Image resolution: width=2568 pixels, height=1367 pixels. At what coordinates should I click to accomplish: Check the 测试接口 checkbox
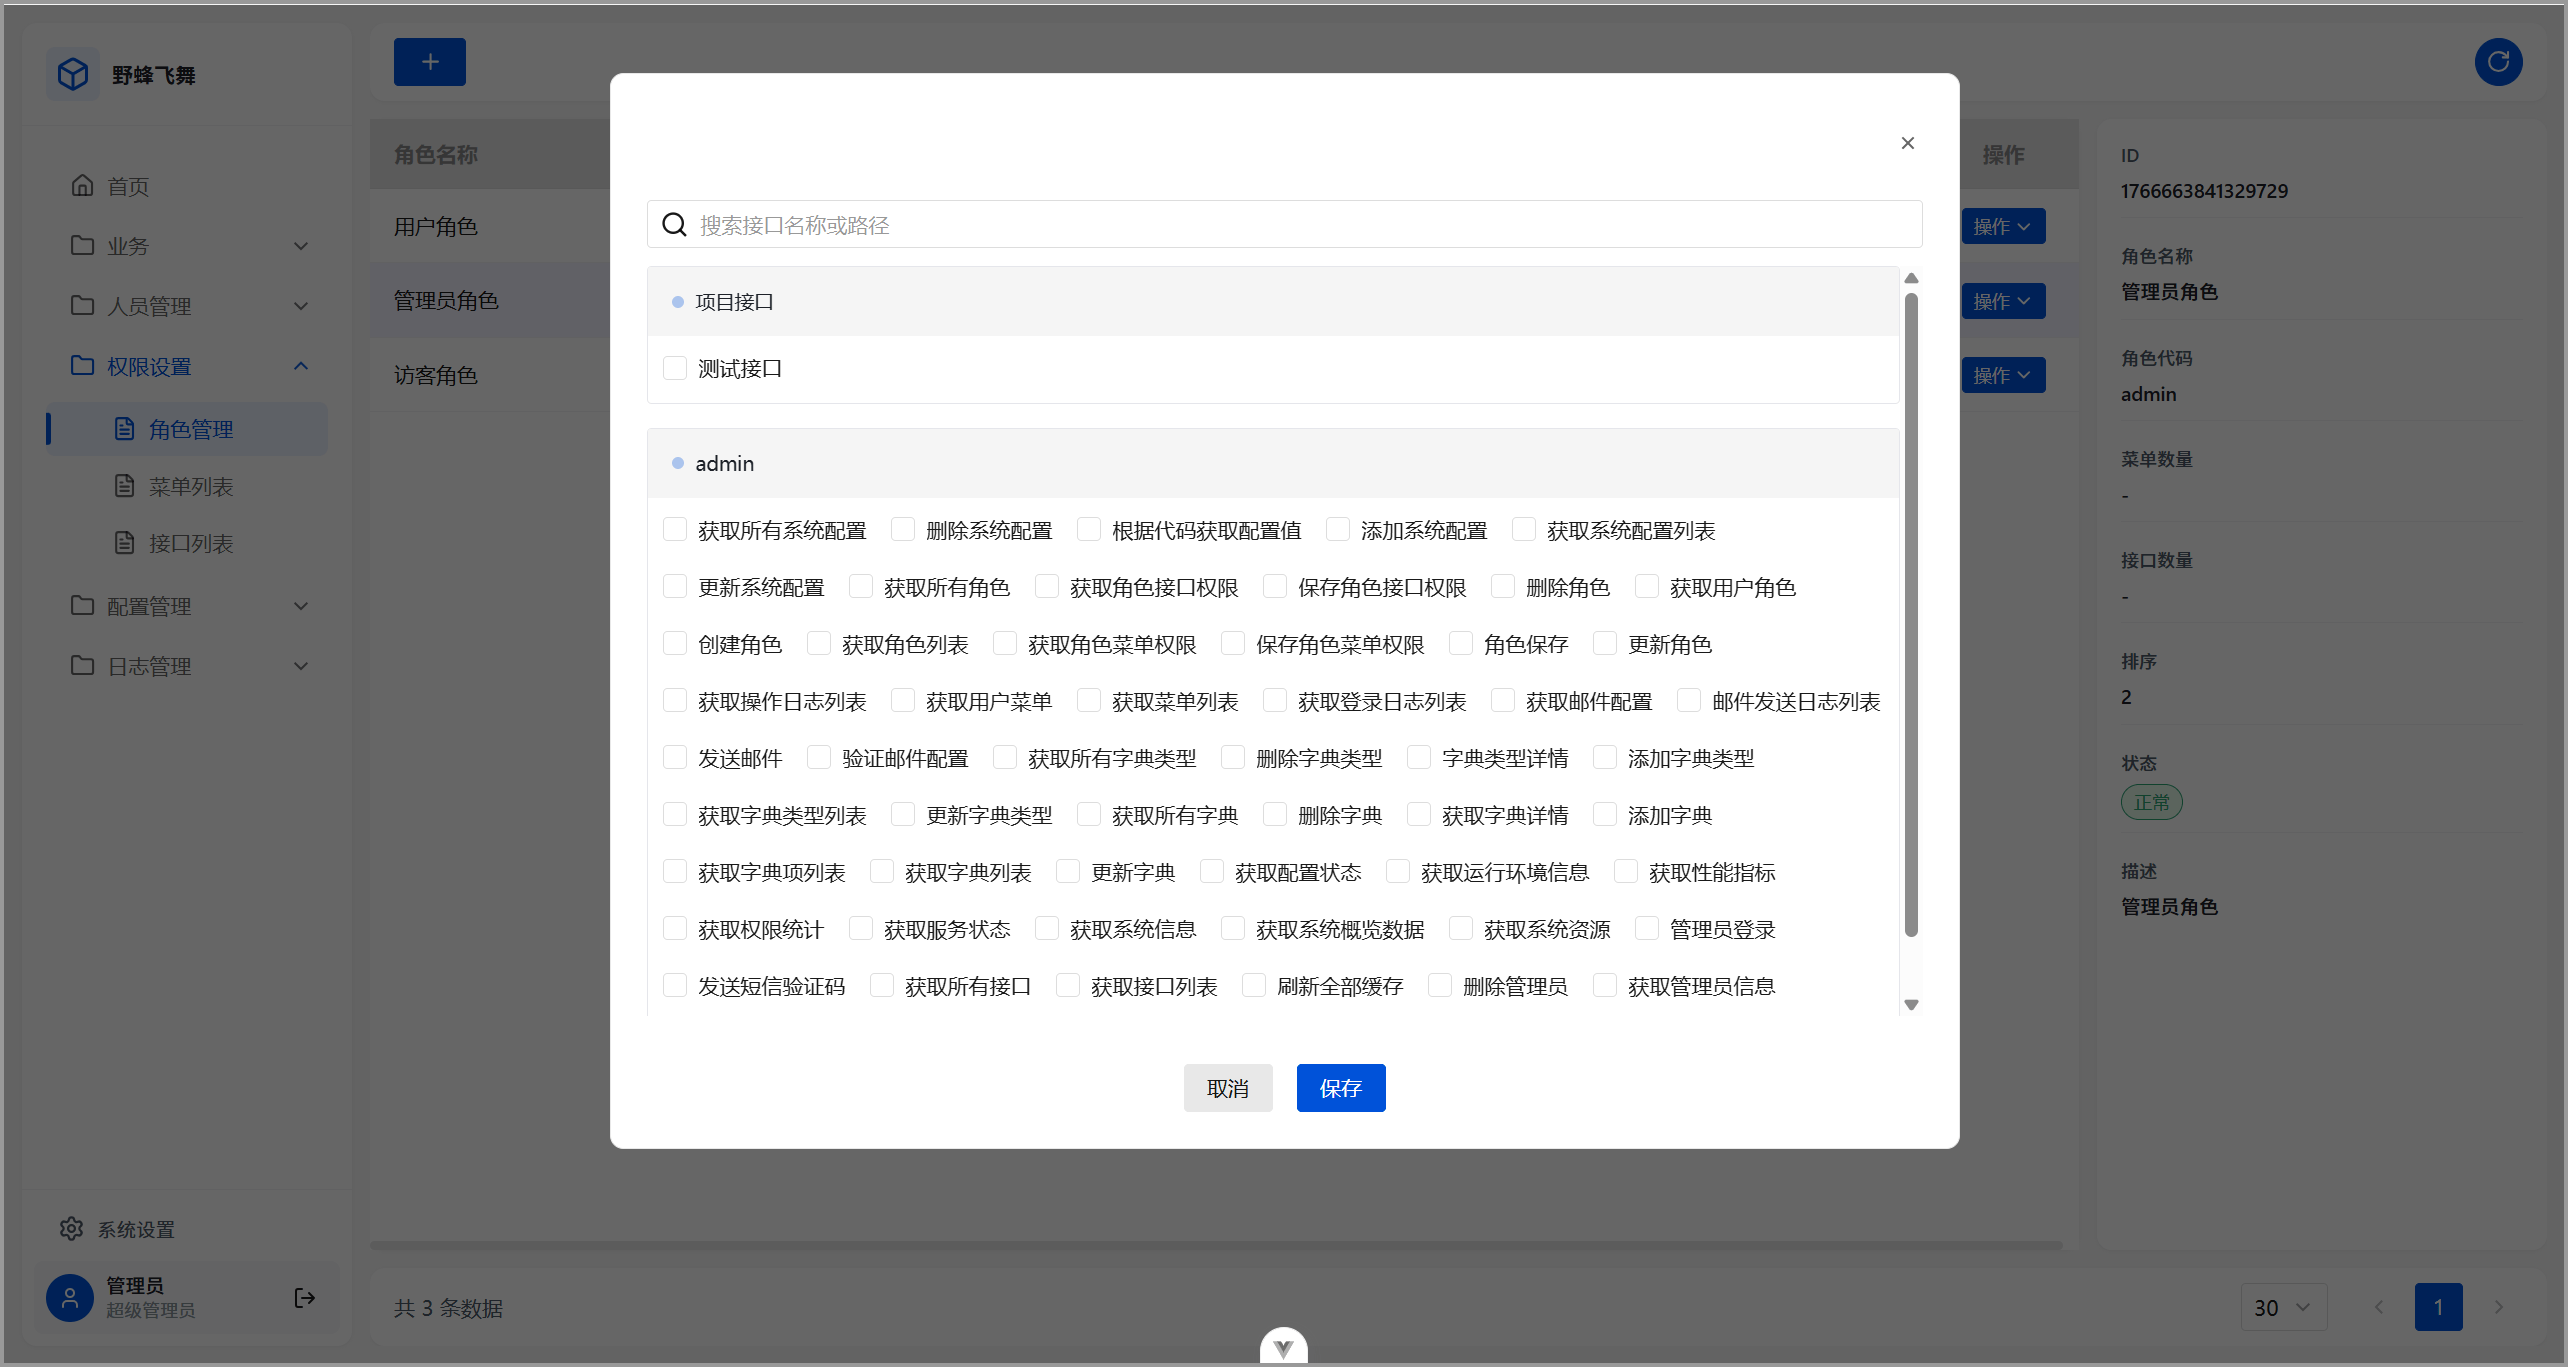click(x=675, y=368)
